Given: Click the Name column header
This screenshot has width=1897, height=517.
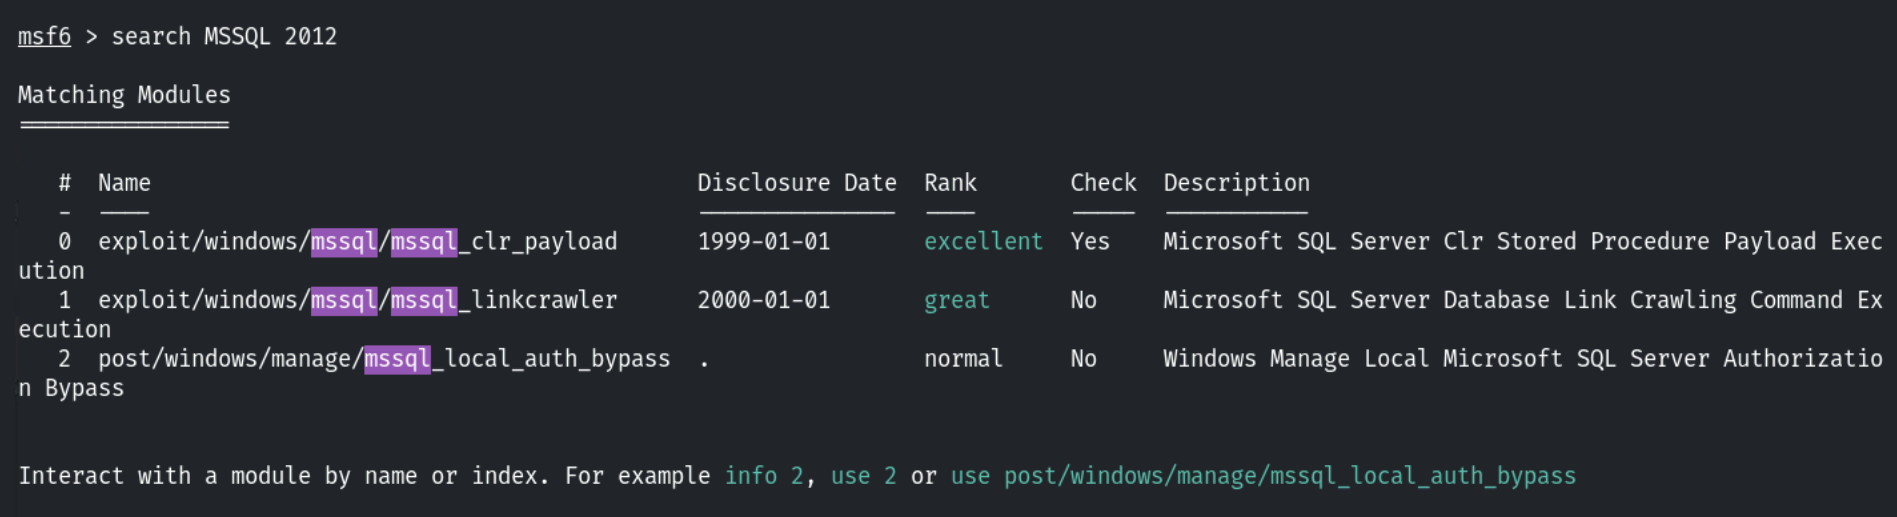Looking at the screenshot, I should [x=124, y=183].
